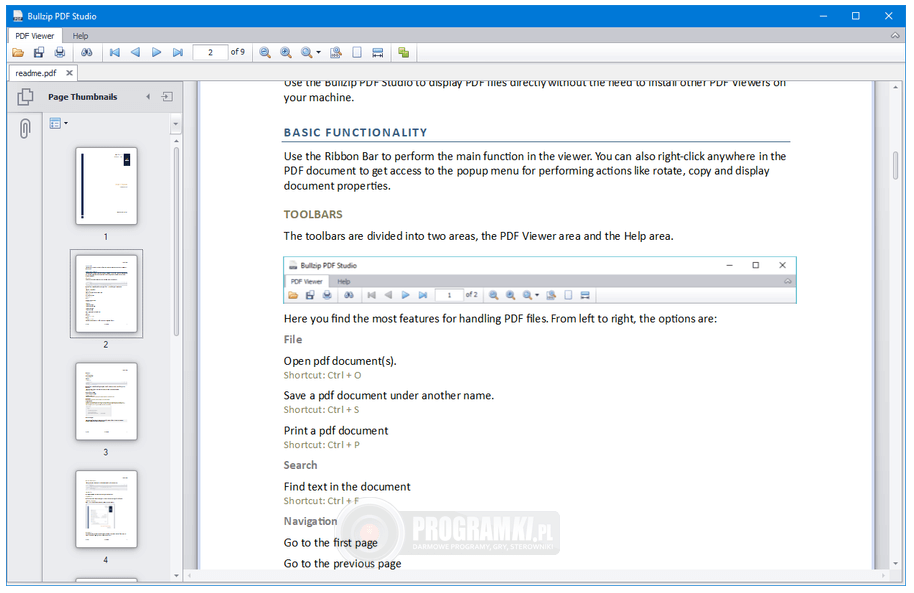This screenshot has width=914, height=593.
Task: Go to the first page
Action: coord(115,52)
